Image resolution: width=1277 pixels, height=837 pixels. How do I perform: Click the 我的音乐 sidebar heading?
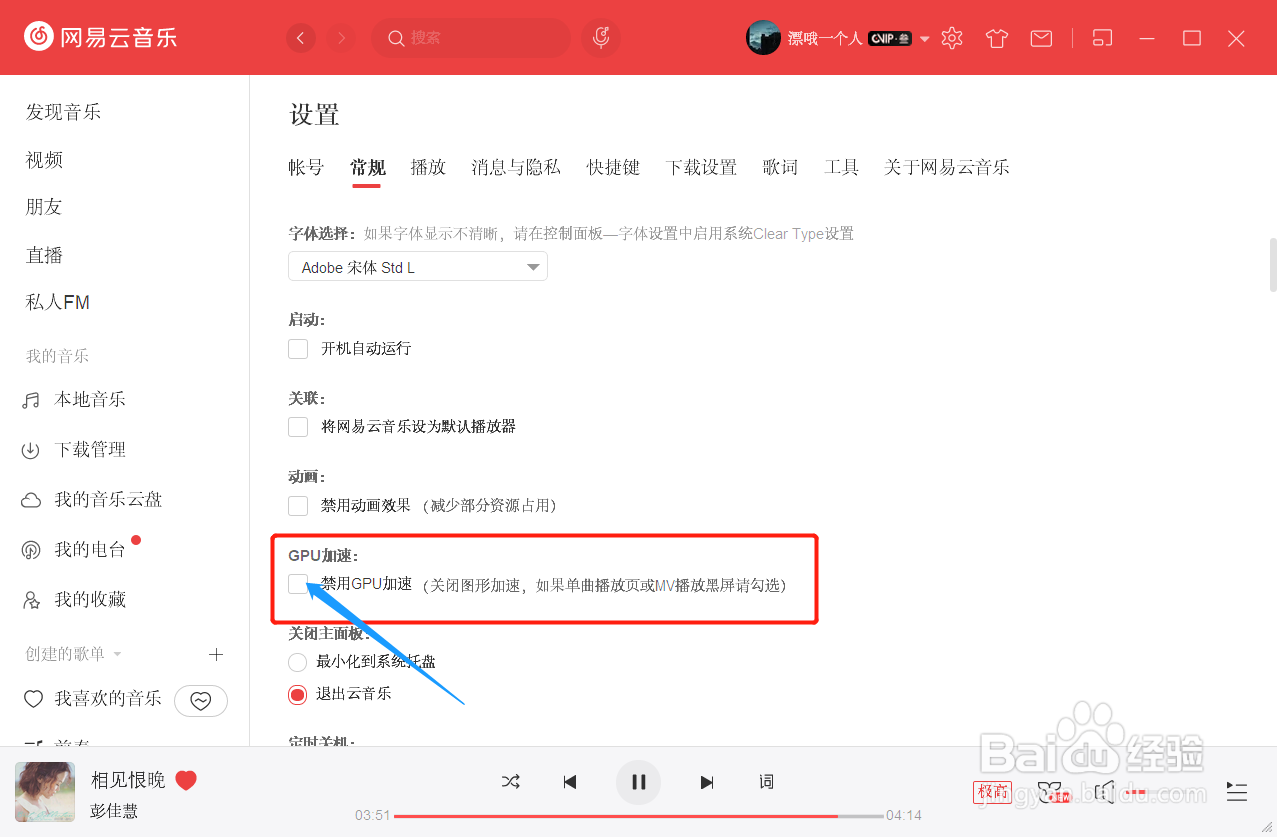57,356
